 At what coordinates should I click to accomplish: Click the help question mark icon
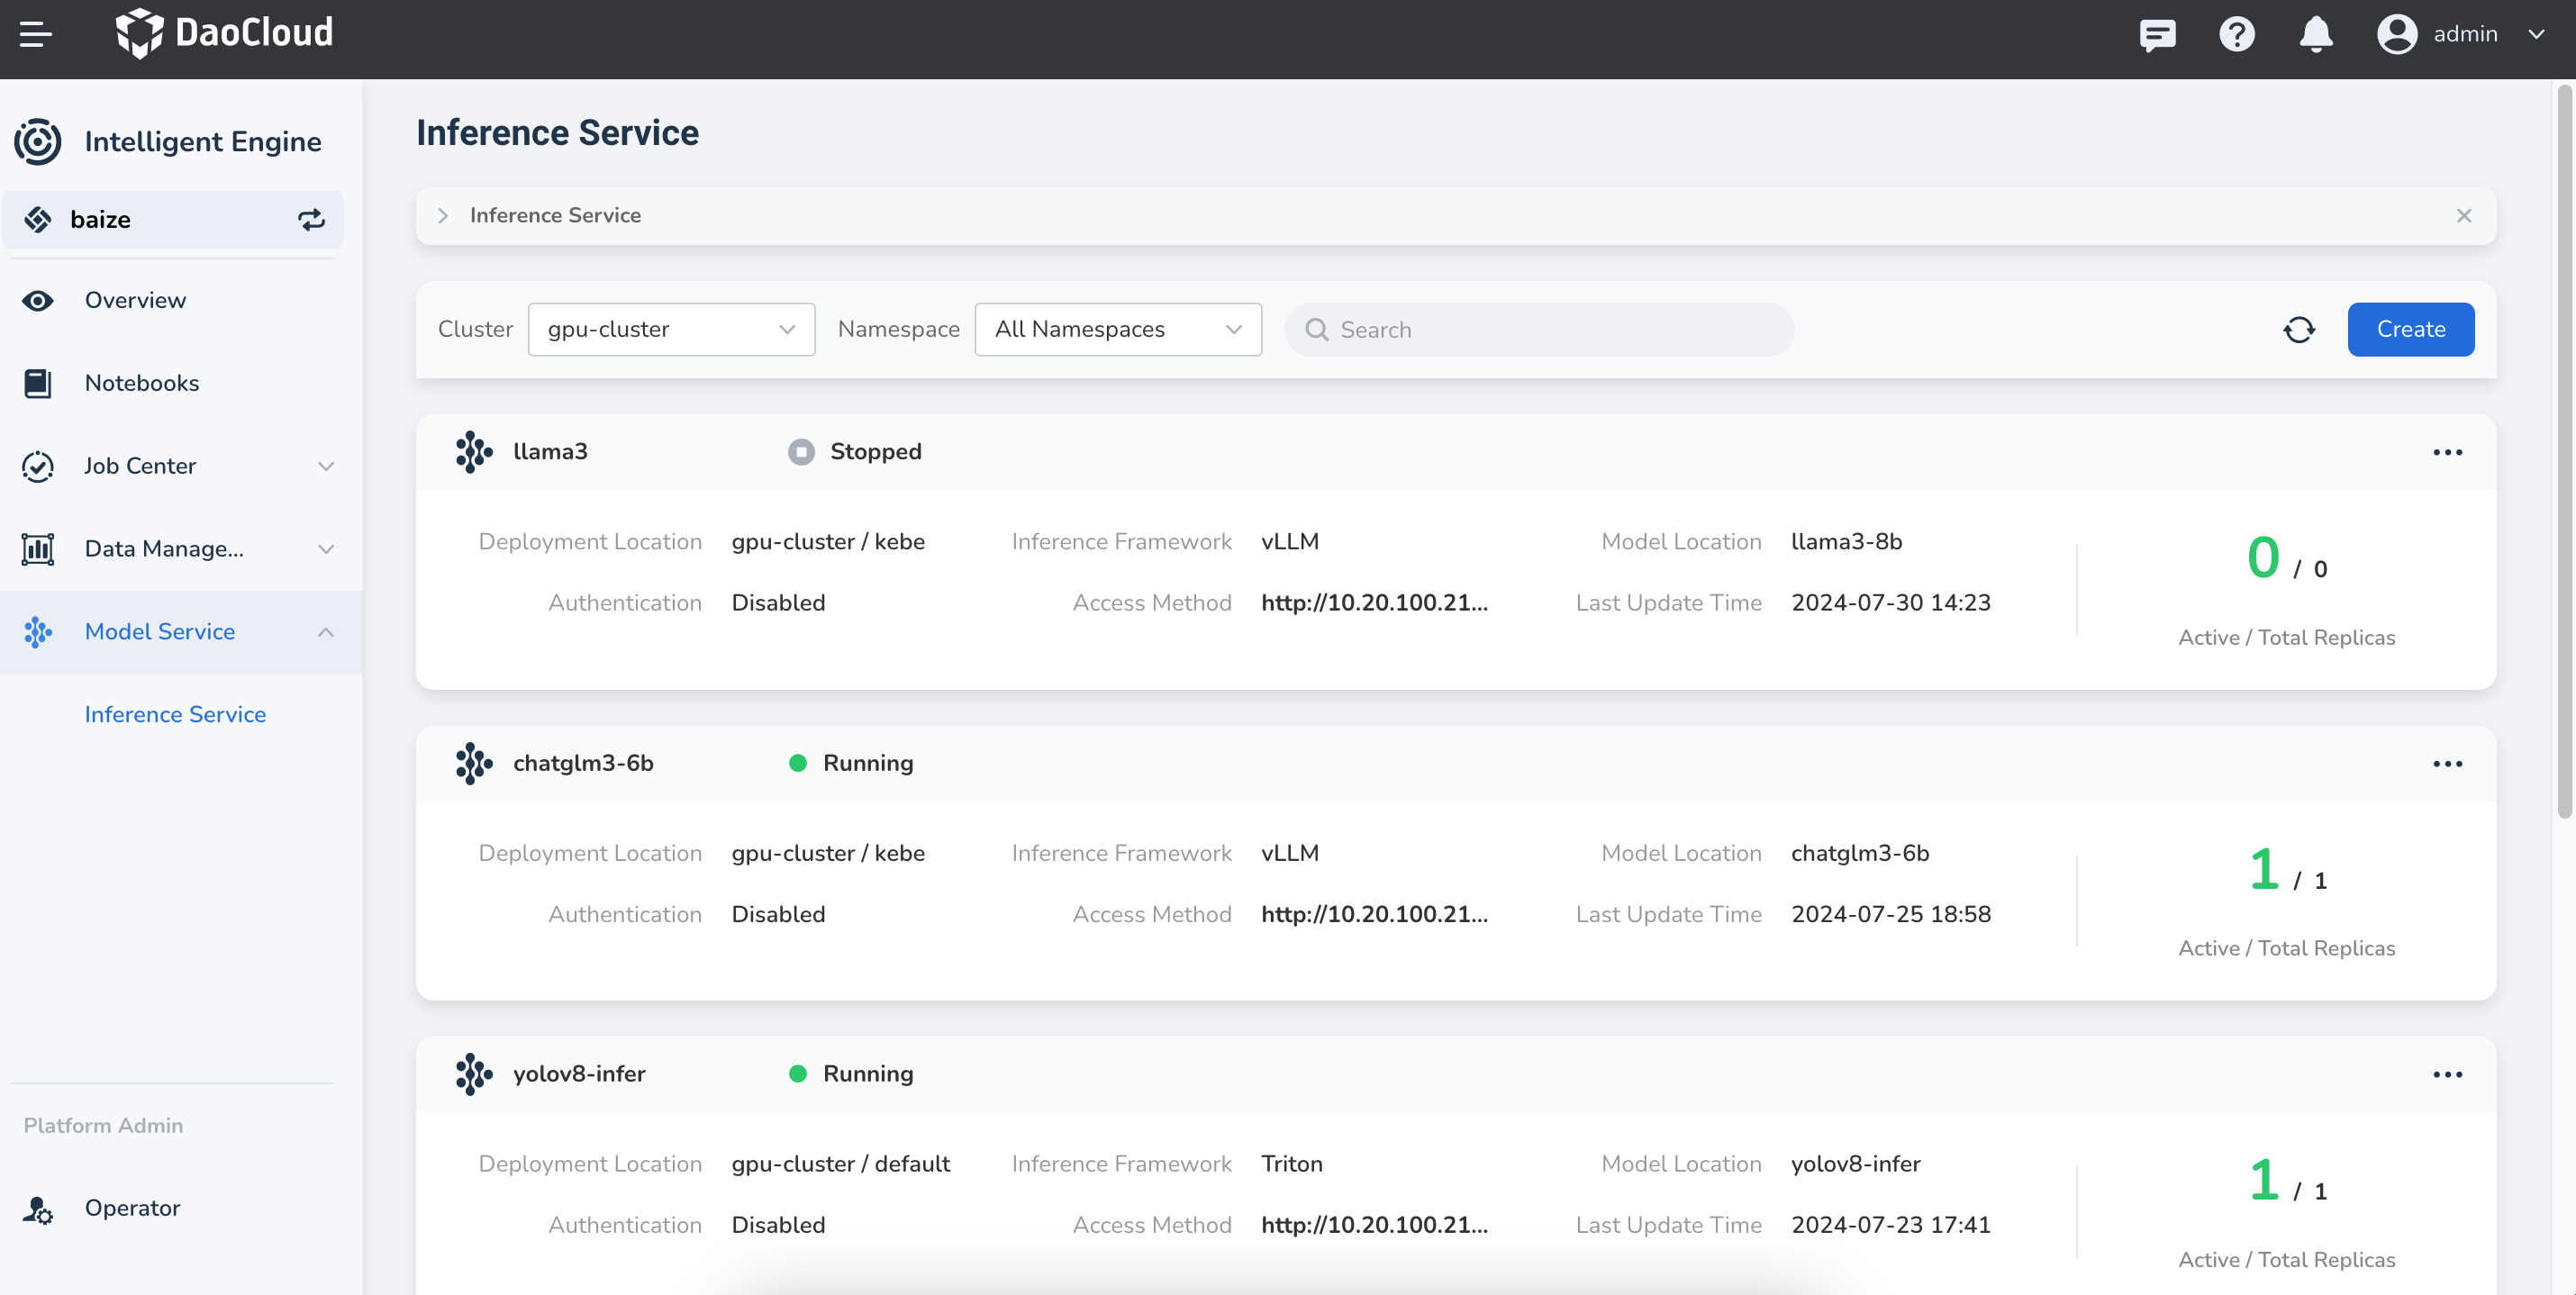point(2236,35)
